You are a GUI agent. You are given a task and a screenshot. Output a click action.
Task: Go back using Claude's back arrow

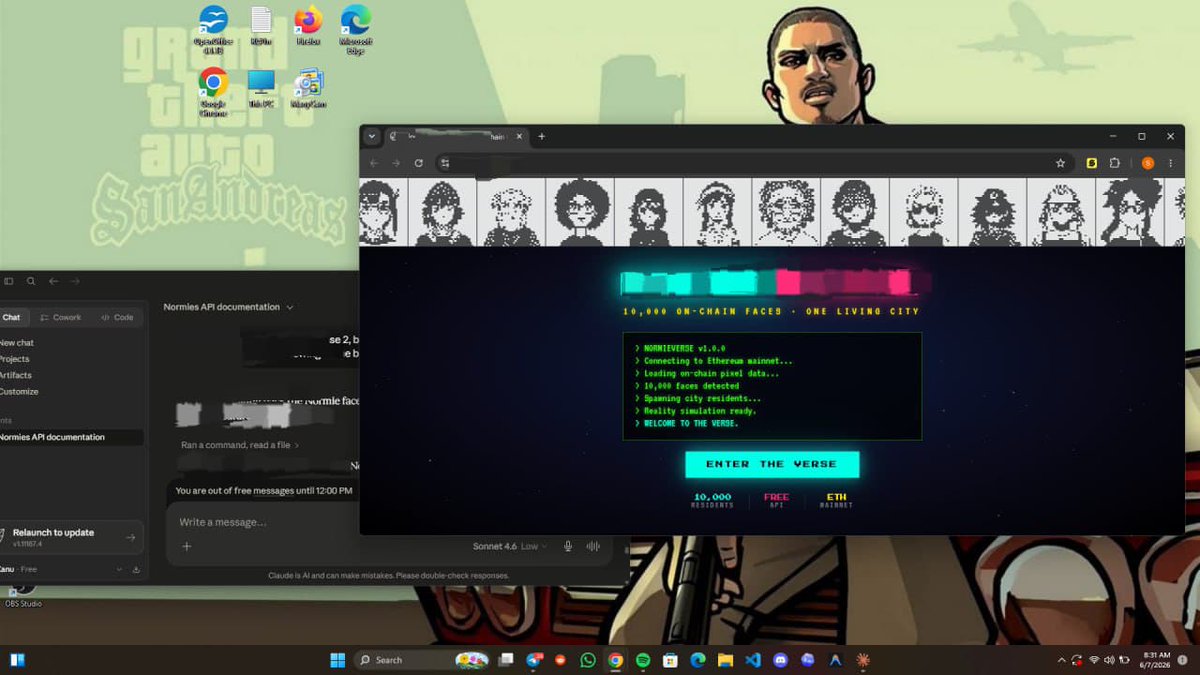(x=54, y=282)
